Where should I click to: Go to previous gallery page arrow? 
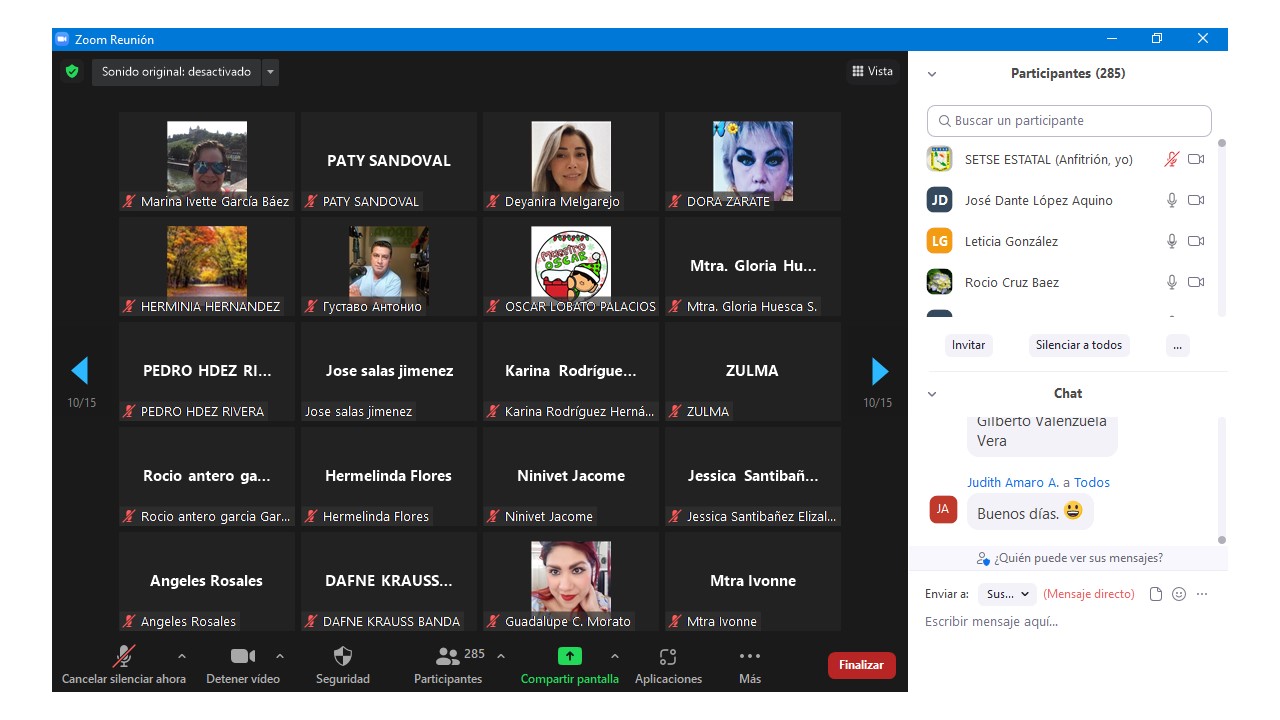tap(80, 371)
